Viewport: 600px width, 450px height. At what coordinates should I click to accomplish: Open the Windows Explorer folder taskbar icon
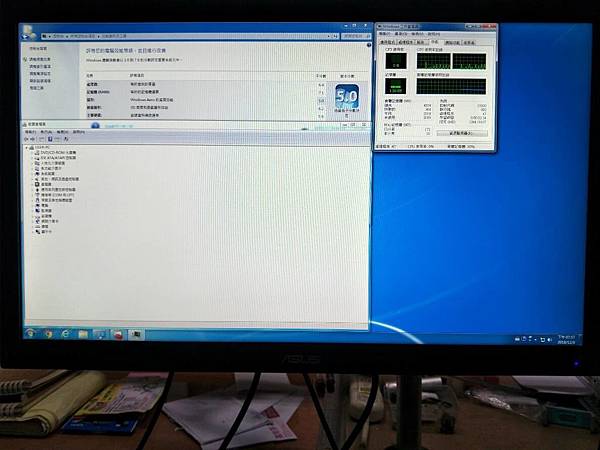point(83,334)
